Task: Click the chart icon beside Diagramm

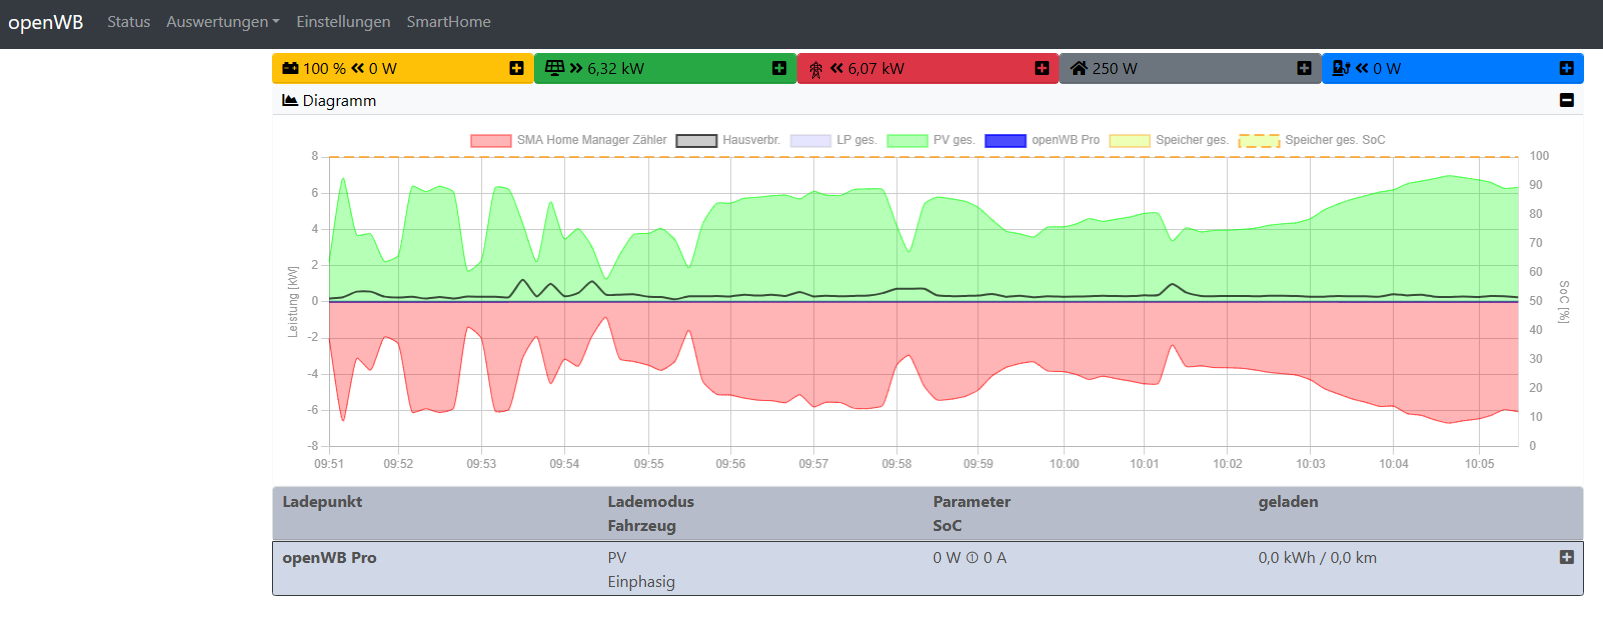Action: pos(290,100)
